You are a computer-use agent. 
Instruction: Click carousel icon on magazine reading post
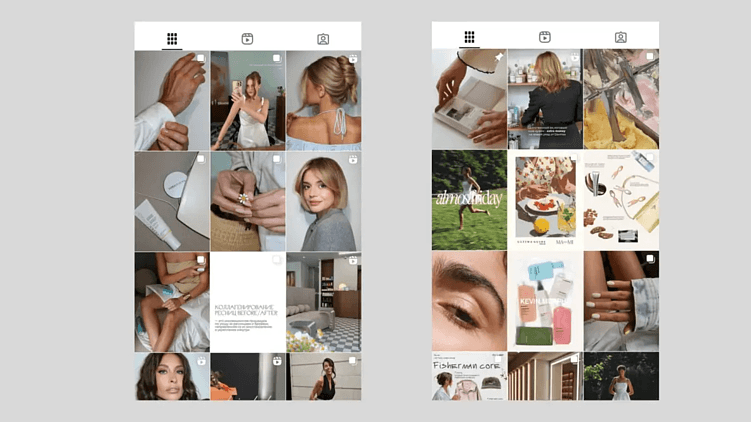[201, 260]
